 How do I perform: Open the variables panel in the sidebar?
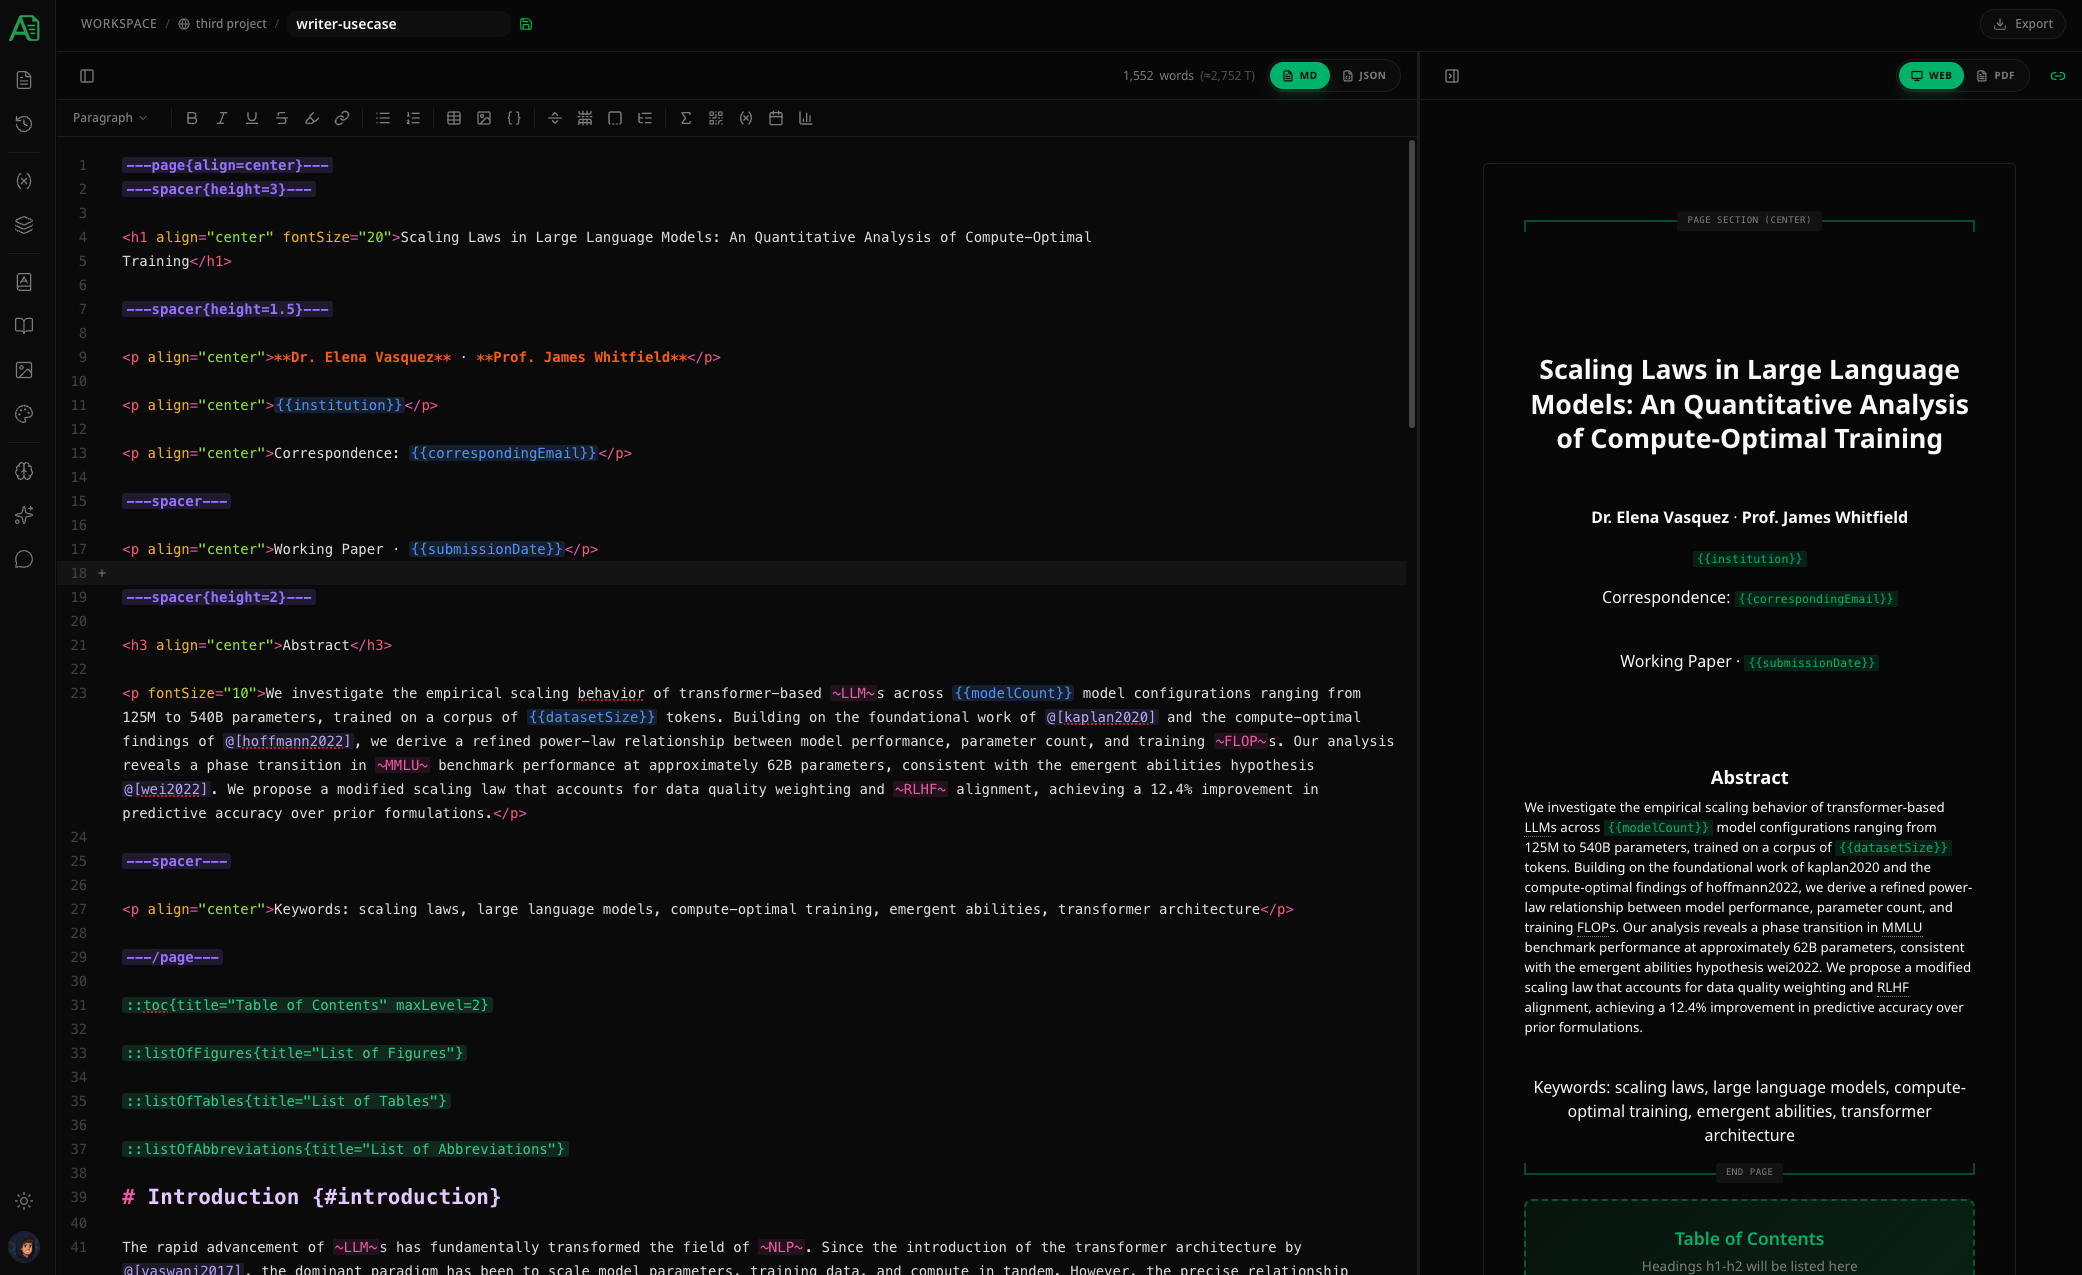pyautogui.click(x=24, y=180)
